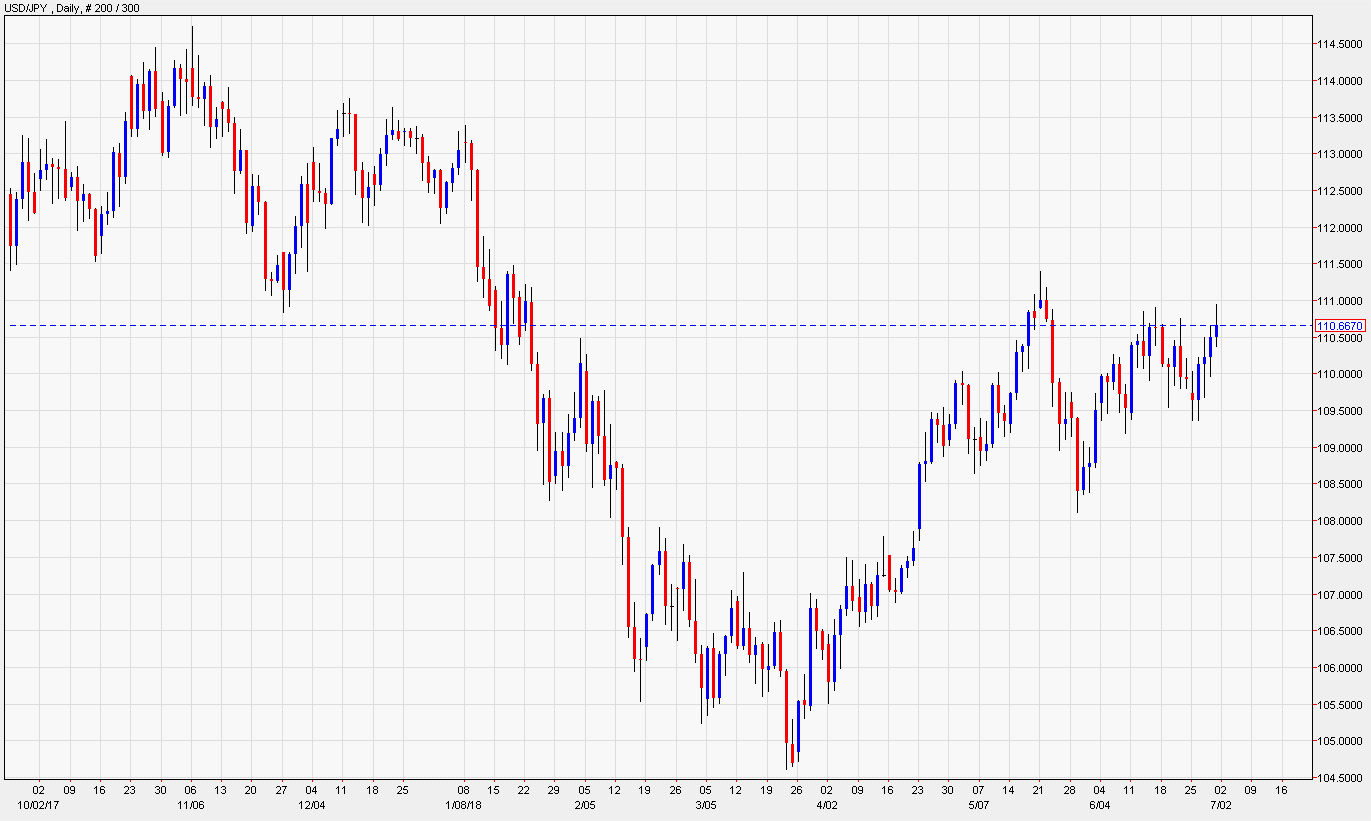Viewport: 1371px width, 821px height.
Task: Click the 108.0000 price axis label
Action: pos(1340,521)
